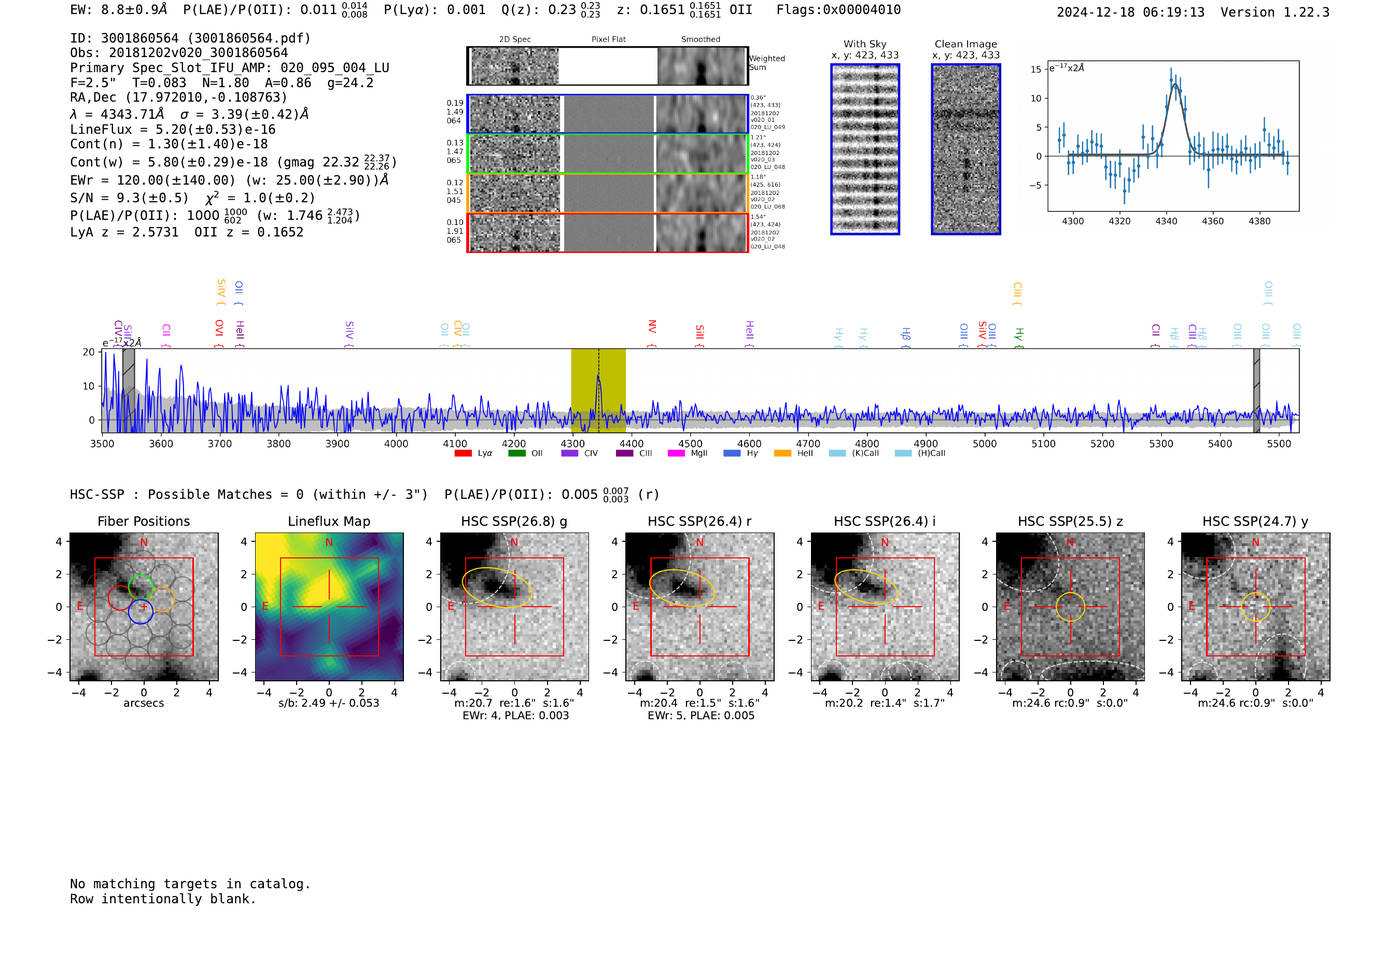
Task: Click the yellow ellipse in the g-band image
Action: pyautogui.click(x=497, y=588)
